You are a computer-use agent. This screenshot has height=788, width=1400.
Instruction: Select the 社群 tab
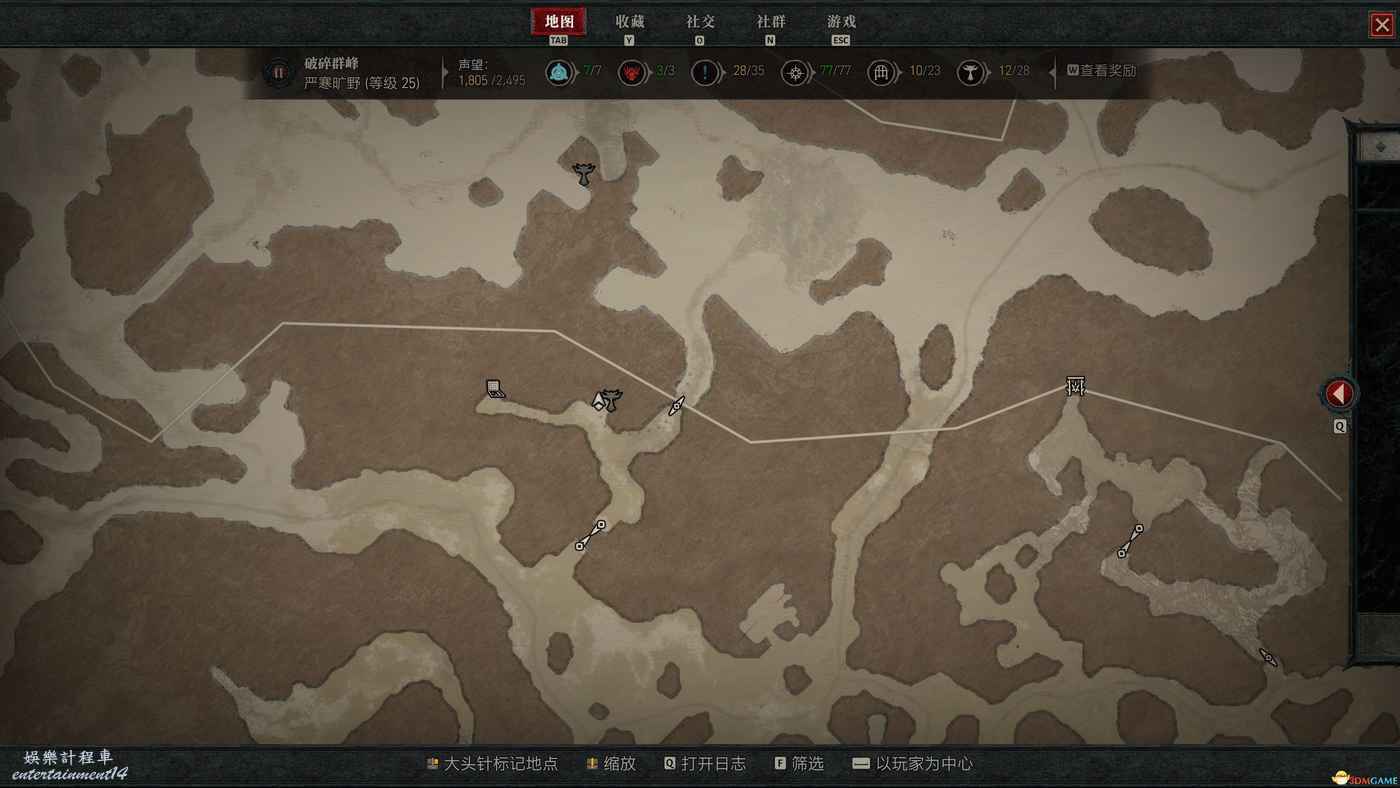[x=771, y=21]
